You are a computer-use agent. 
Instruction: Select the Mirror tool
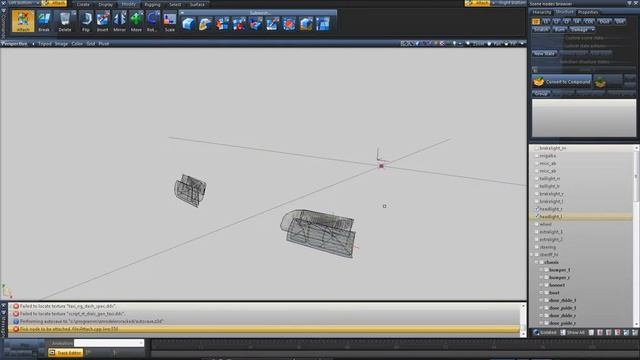[x=120, y=21]
